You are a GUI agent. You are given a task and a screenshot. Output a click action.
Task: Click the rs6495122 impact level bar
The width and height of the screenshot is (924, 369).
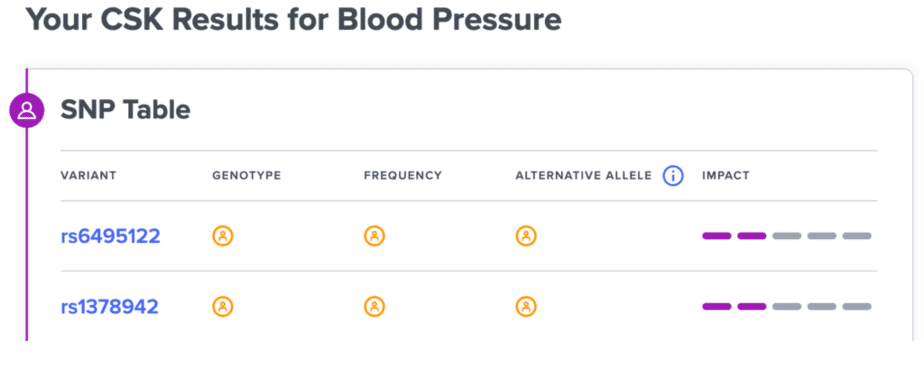[787, 236]
